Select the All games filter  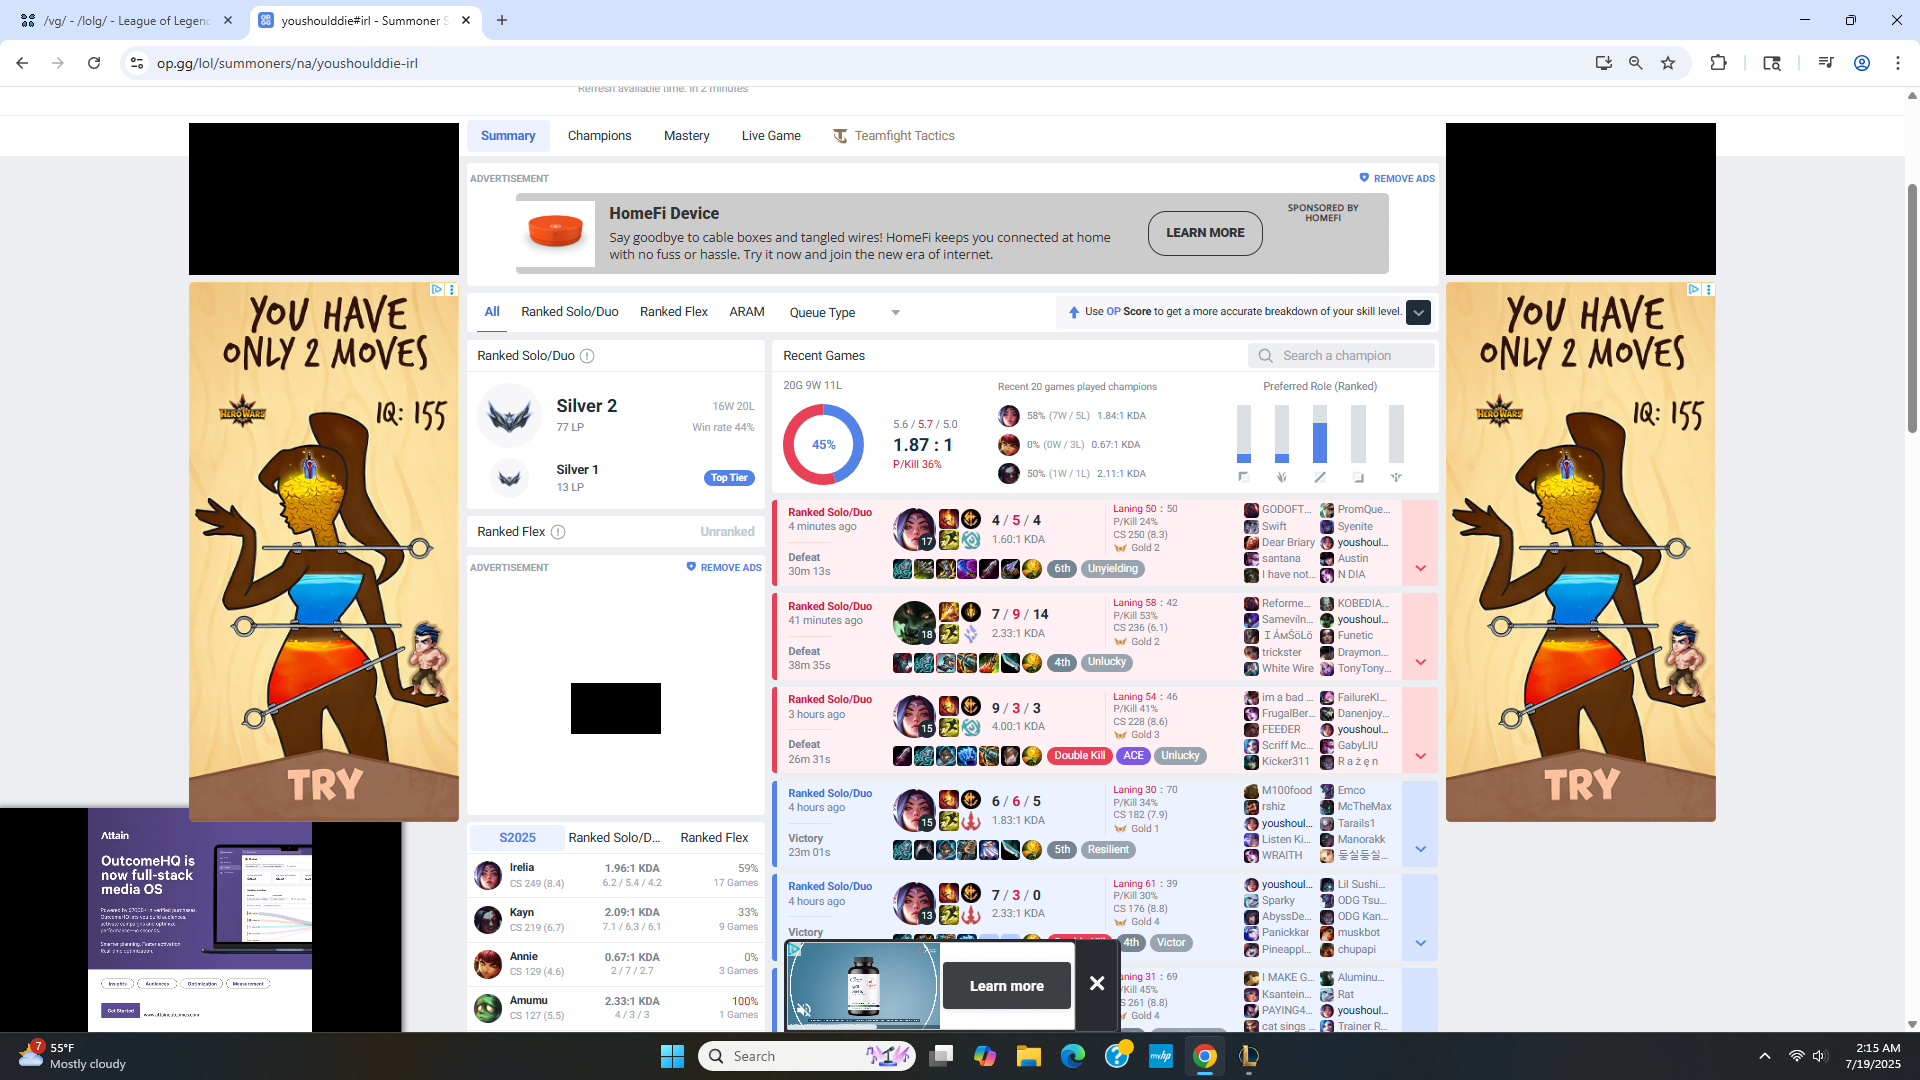492,312
